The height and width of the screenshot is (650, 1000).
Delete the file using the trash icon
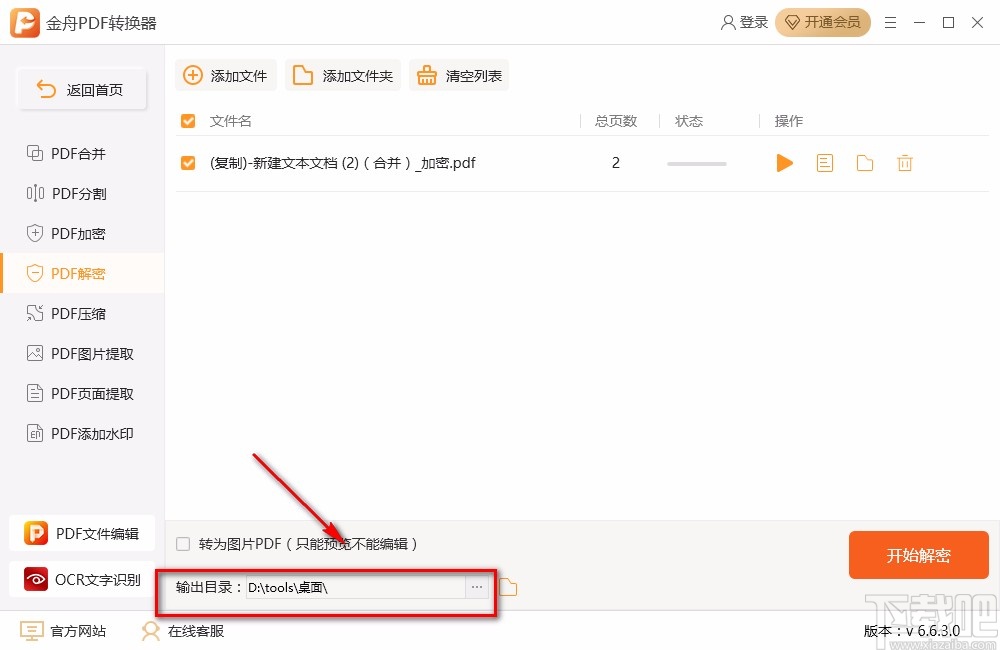point(905,162)
